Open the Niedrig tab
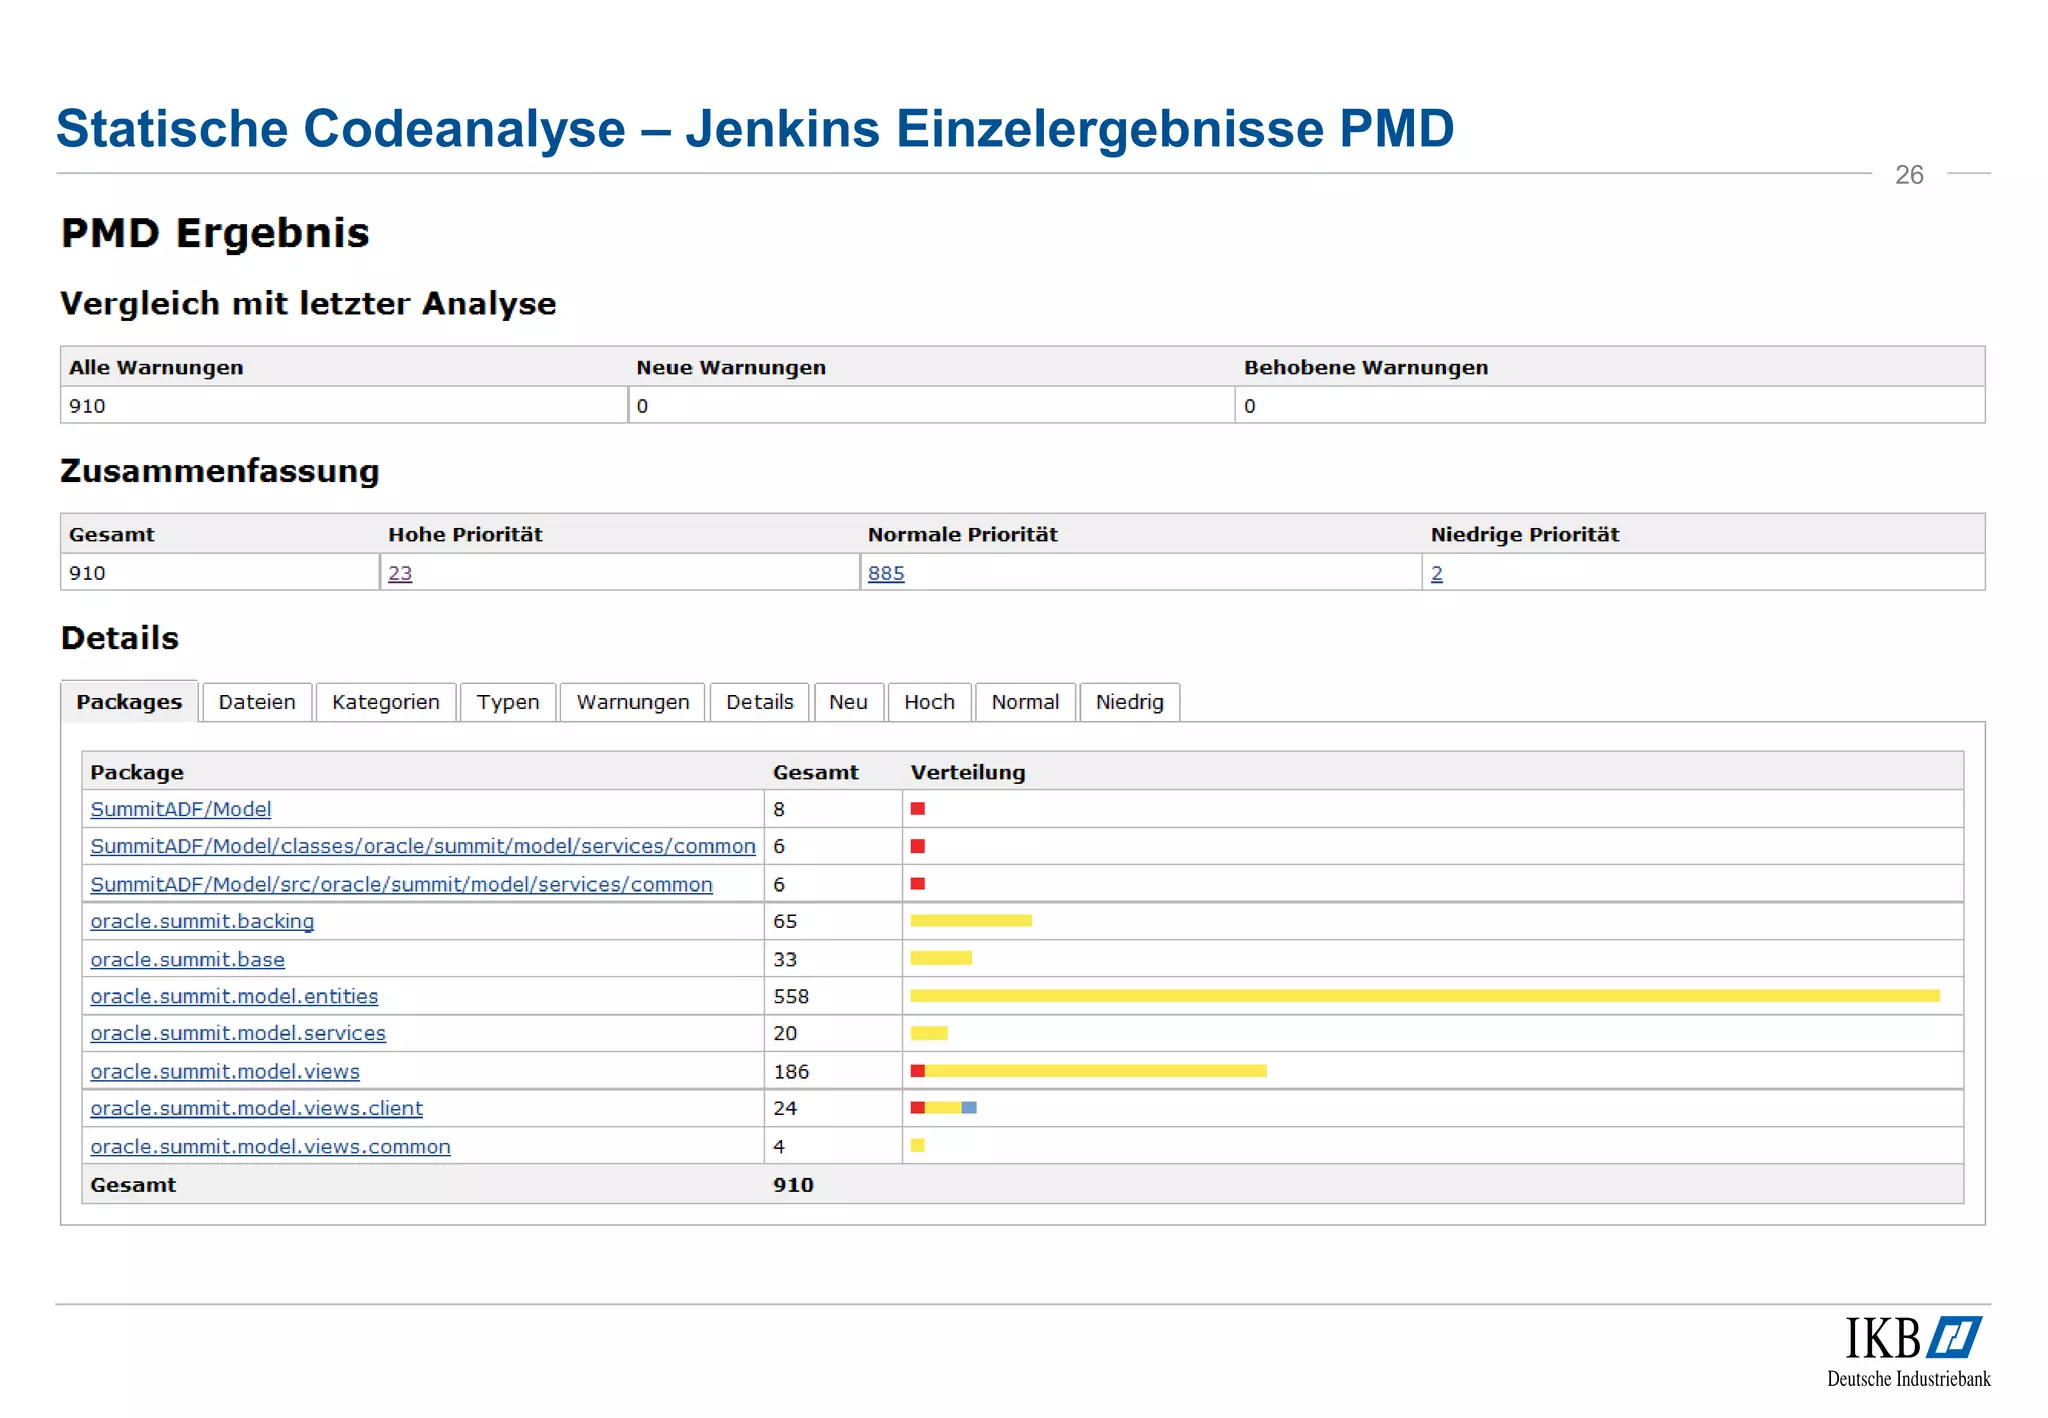The image size is (2048, 1418). click(1130, 702)
